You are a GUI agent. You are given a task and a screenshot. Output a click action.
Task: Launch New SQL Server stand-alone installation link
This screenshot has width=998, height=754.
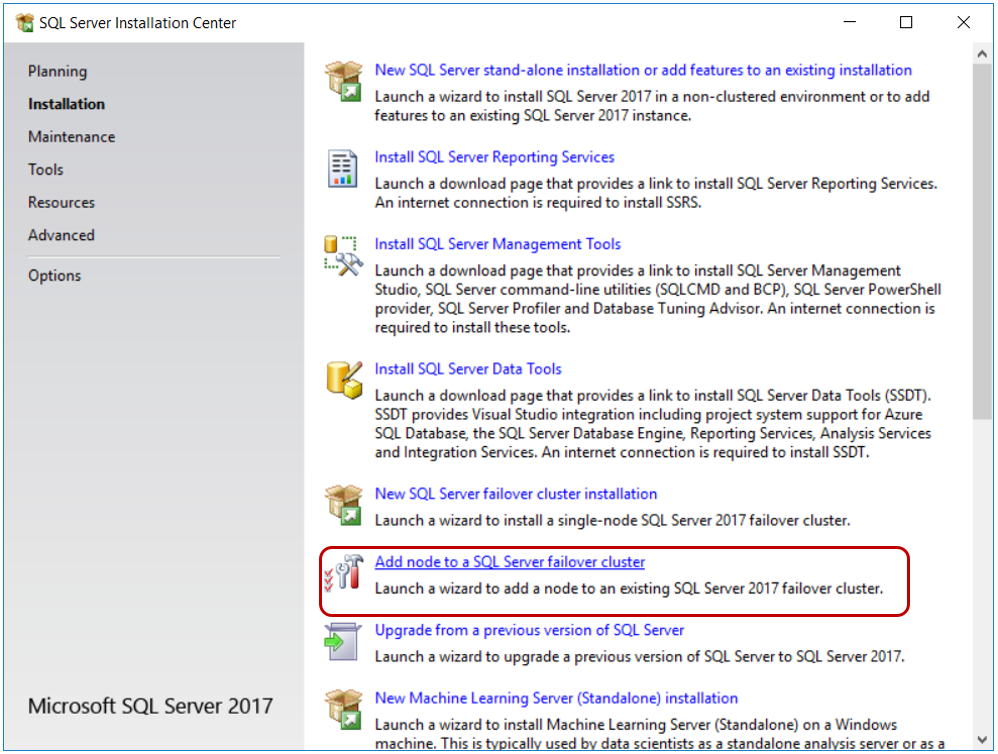643,70
